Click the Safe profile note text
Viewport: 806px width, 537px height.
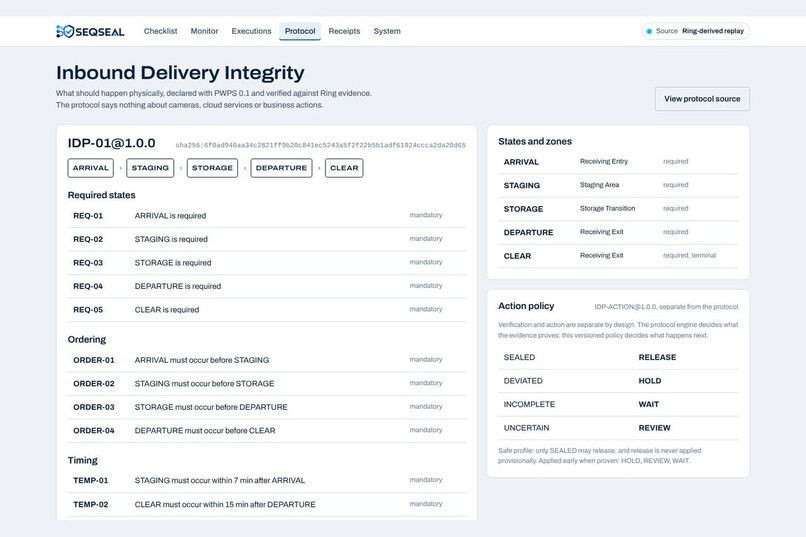[x=599, y=456]
